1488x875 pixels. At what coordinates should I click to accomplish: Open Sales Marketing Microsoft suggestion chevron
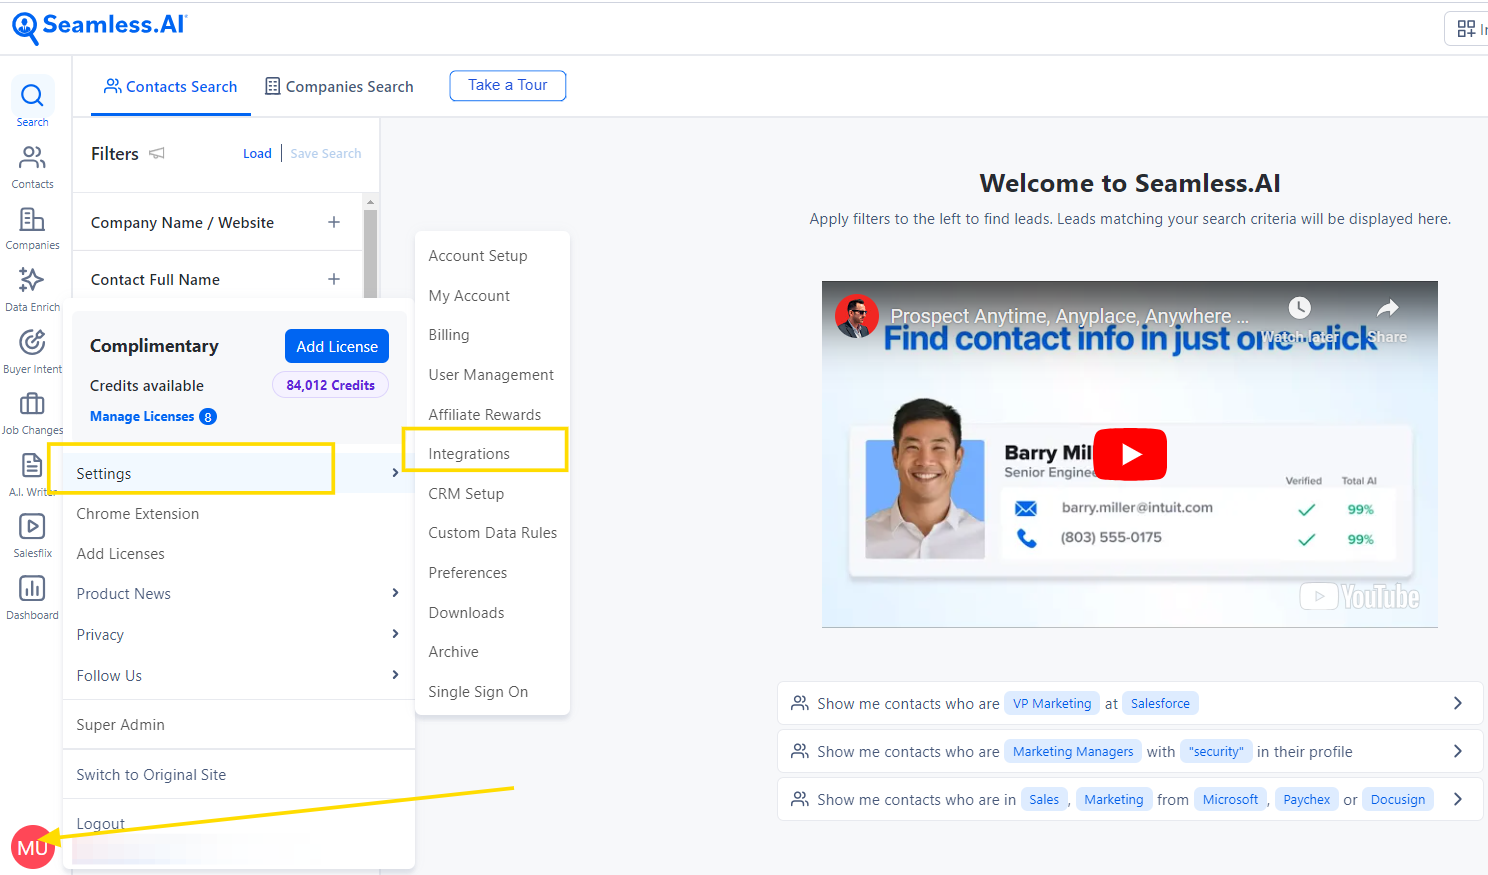coord(1458,799)
